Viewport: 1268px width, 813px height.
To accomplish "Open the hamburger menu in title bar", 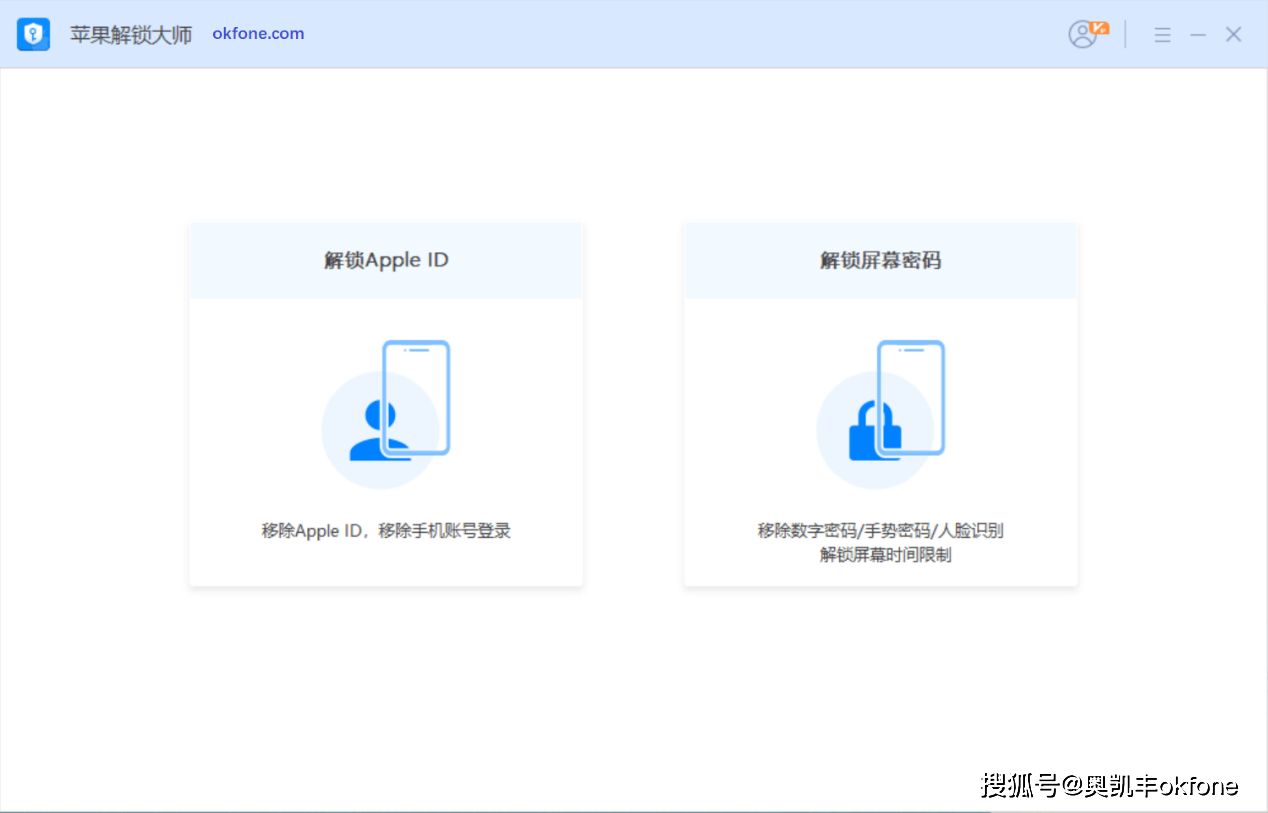I will (1162, 35).
